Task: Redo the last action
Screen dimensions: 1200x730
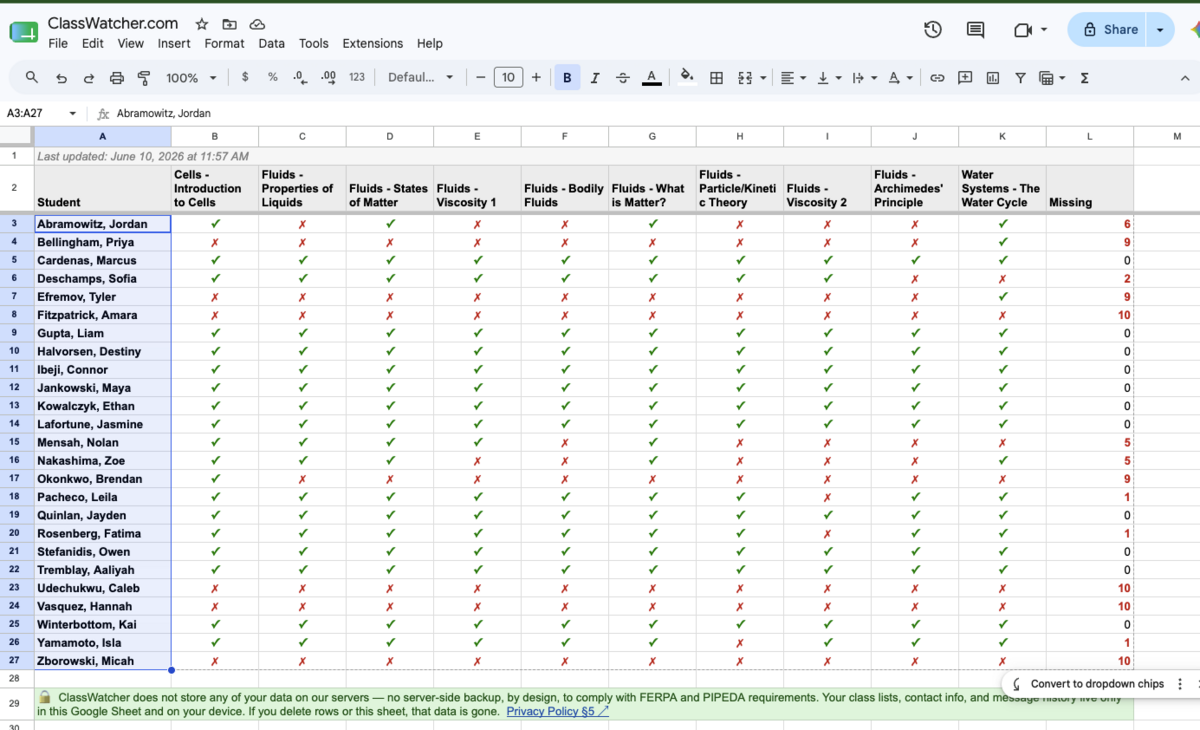Action: [x=88, y=77]
